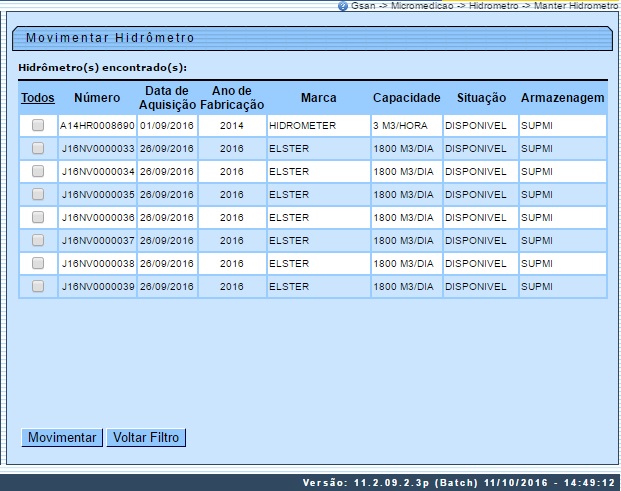Click the Armazenagem column header
This screenshot has height=491, width=621.
562,98
